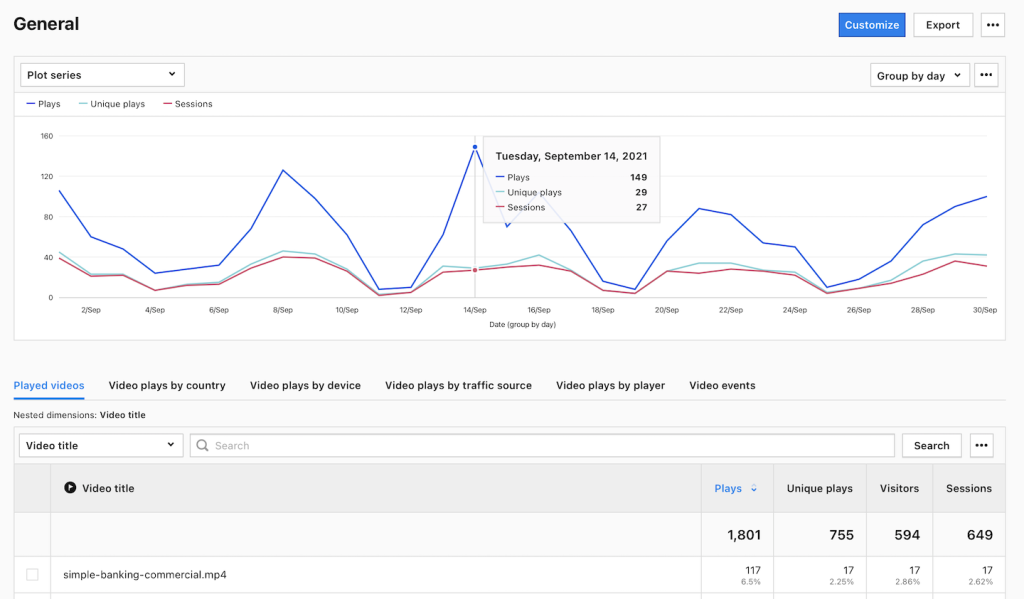Click the 14/Sep Sessions data point
The height and width of the screenshot is (599, 1024).
(475, 270)
